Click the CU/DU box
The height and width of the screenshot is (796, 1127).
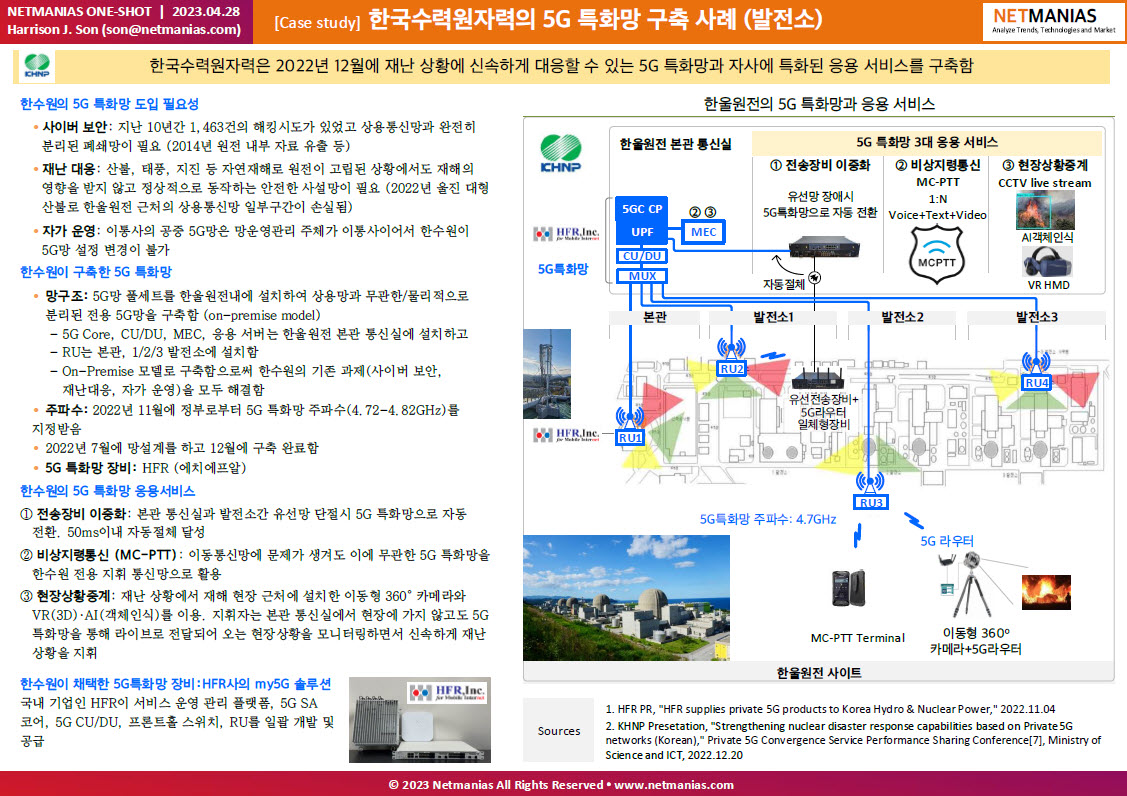642,256
